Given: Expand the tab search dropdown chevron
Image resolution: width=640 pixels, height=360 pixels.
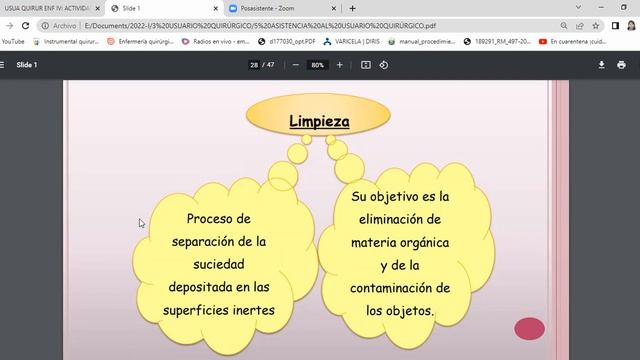Looking at the screenshot, I should [x=578, y=7].
